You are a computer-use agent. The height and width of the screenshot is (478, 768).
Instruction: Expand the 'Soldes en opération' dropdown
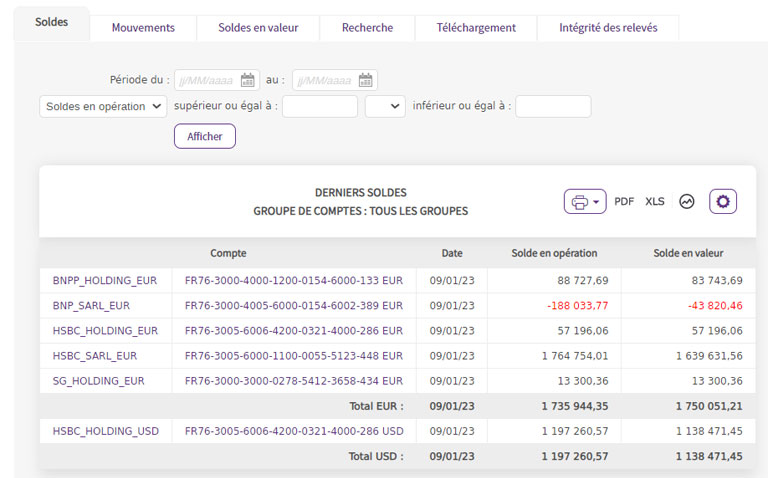tap(103, 107)
